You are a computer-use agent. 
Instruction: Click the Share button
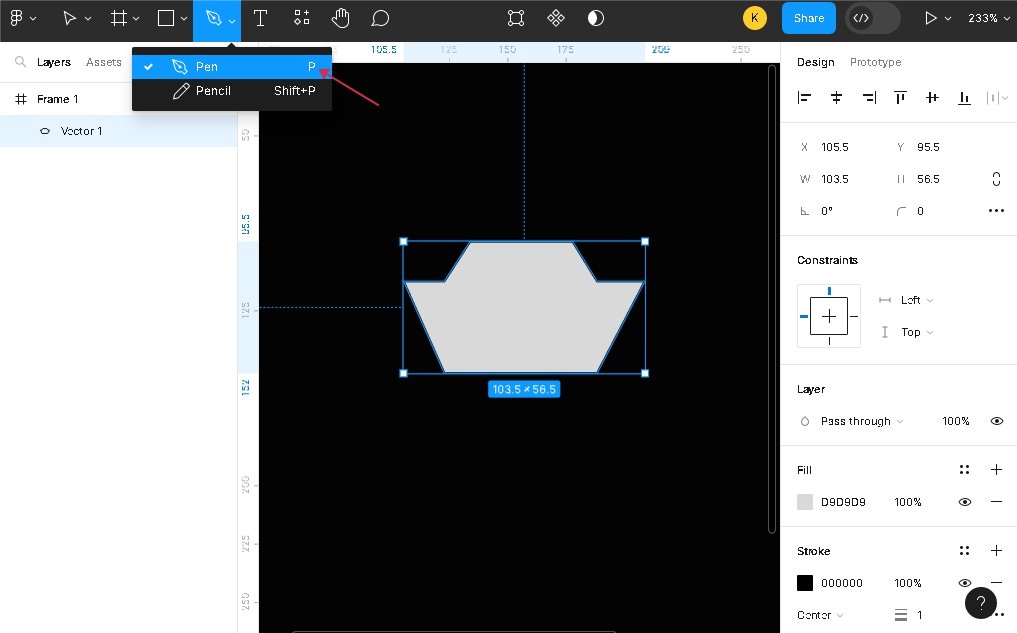point(808,18)
